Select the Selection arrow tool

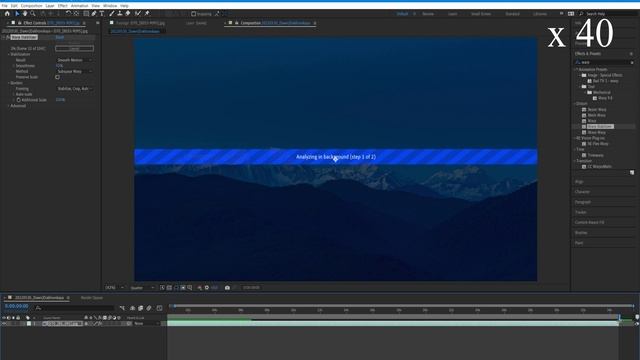(17, 13)
